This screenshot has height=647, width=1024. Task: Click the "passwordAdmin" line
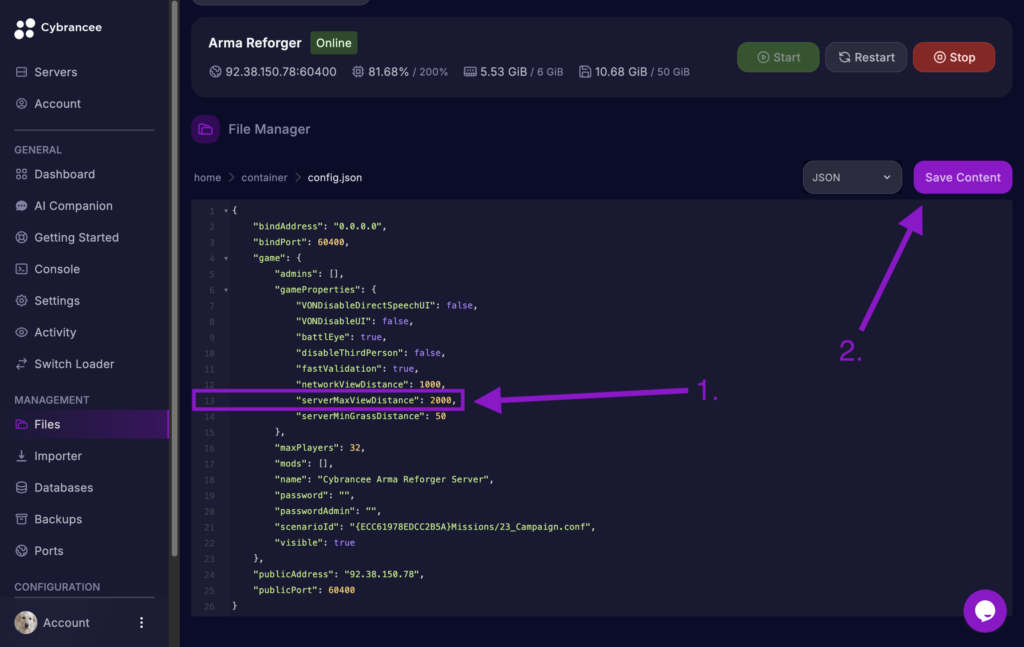pyautogui.click(x=328, y=511)
